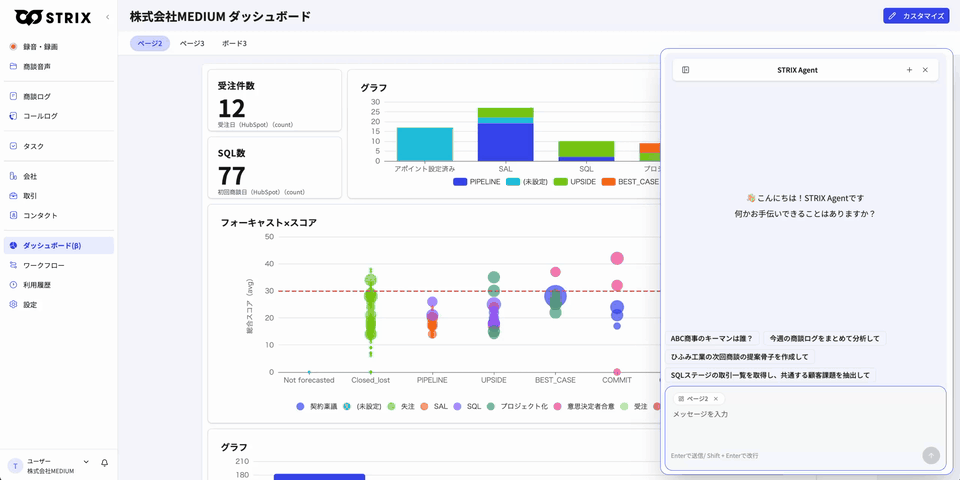The height and width of the screenshot is (480, 960).
Task: Click the アポイント設定済み bar in the chart
Action: (425, 144)
